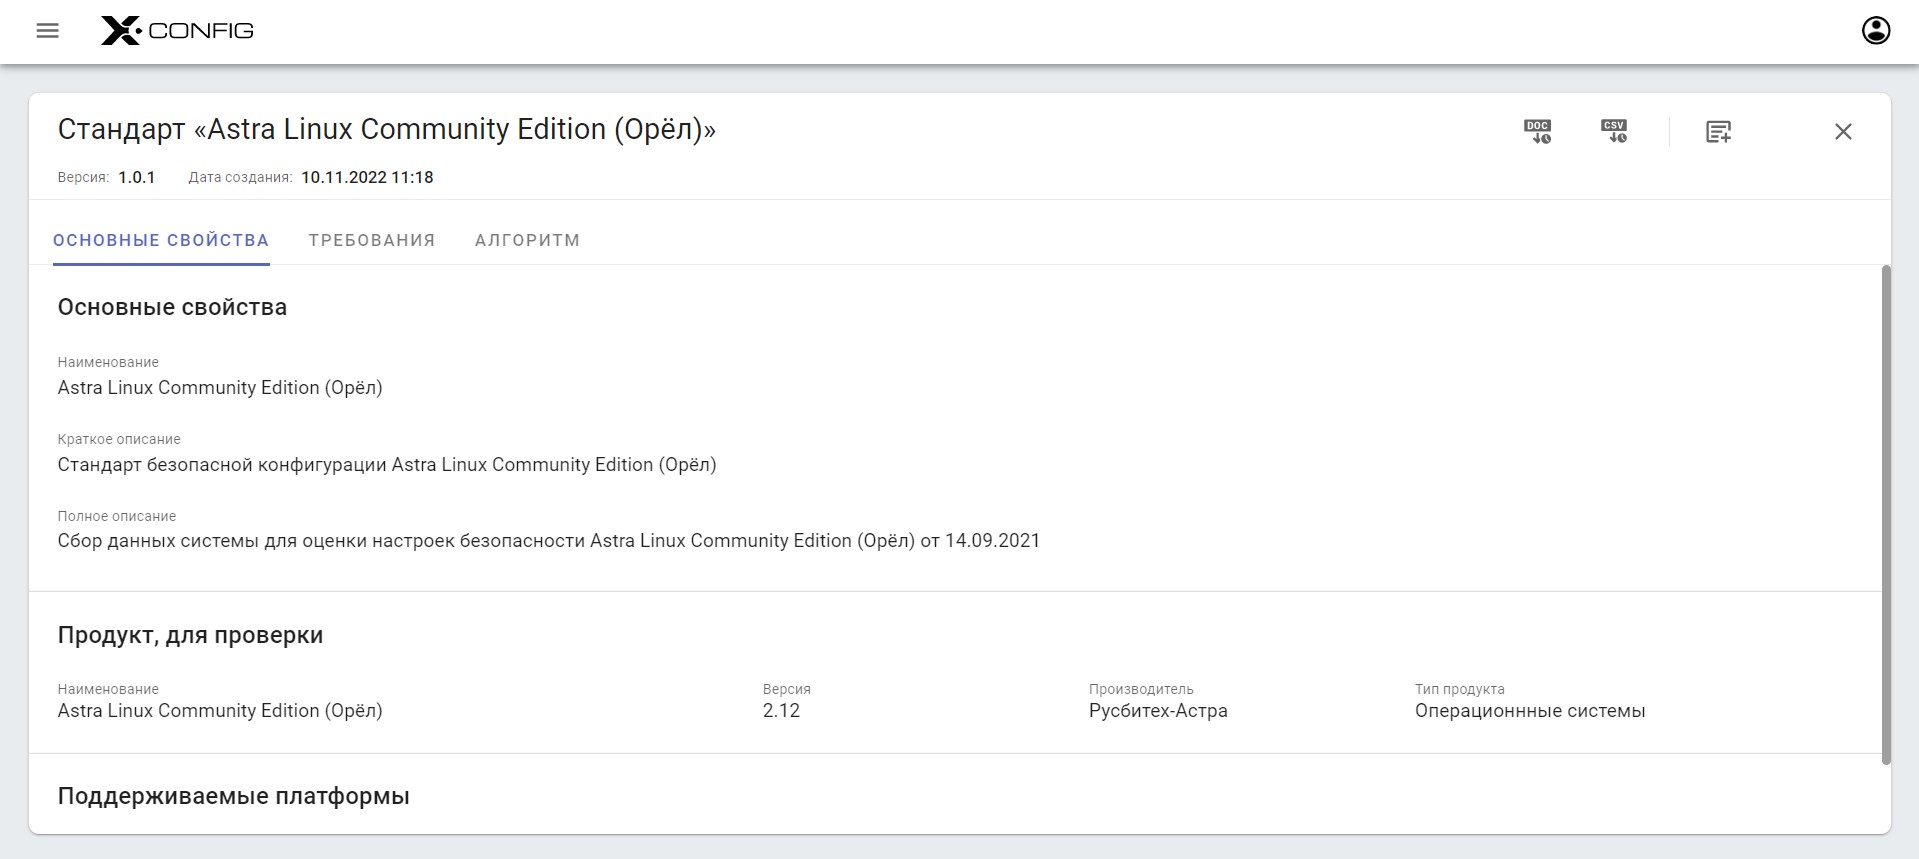Click the product version value 2.12
The height and width of the screenshot is (859, 1919).
[x=781, y=711]
